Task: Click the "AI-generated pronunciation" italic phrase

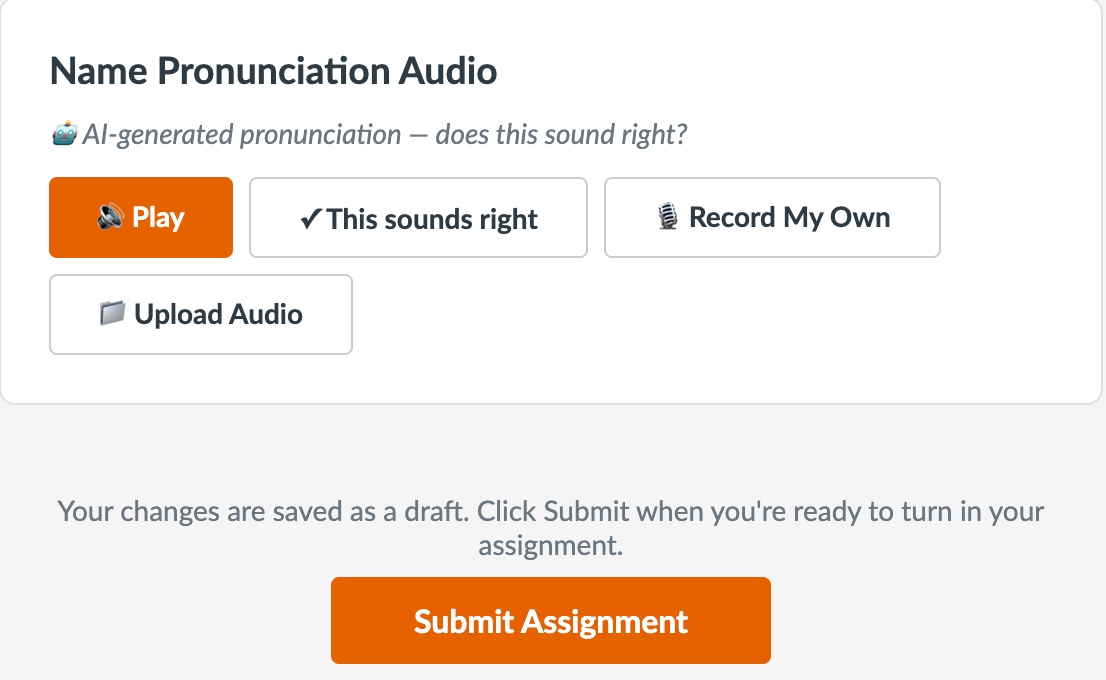Action: click(x=242, y=135)
